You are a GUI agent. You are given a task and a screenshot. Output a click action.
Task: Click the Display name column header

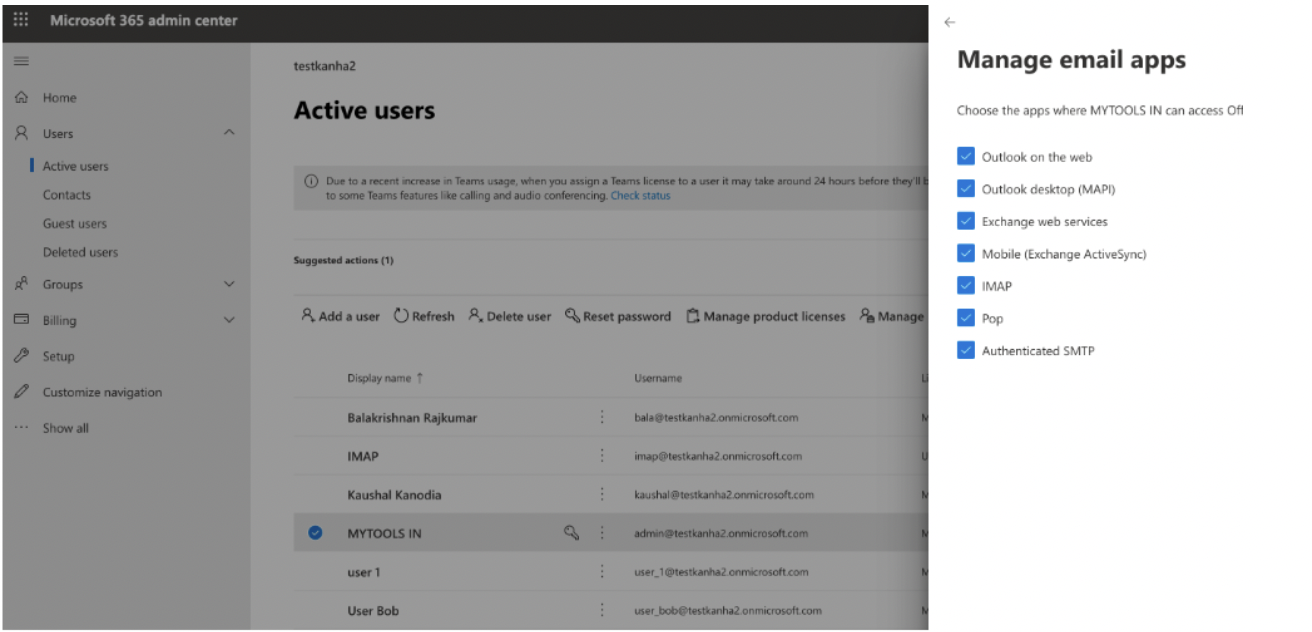coord(379,378)
